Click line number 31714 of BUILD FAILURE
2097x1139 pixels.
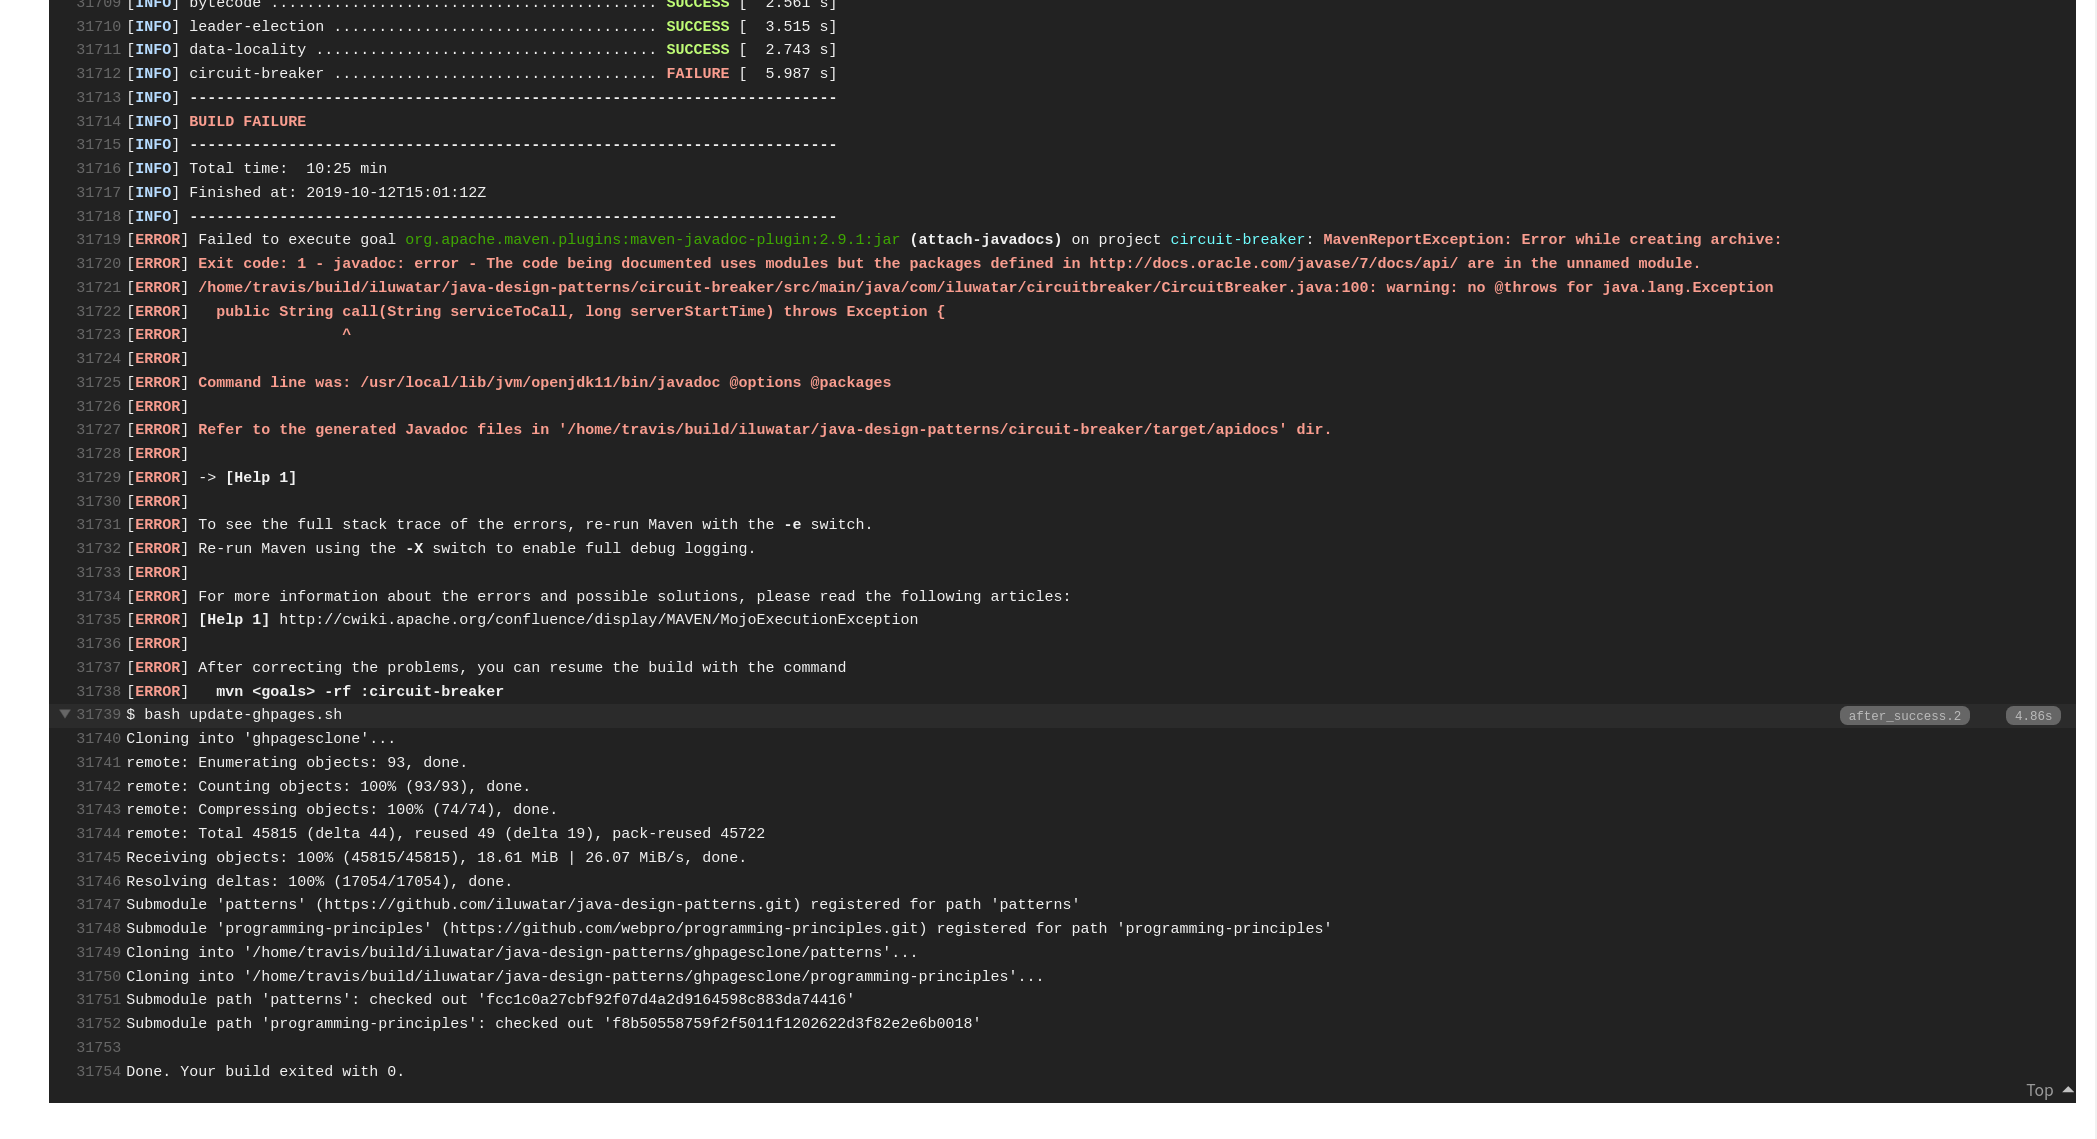tap(98, 122)
